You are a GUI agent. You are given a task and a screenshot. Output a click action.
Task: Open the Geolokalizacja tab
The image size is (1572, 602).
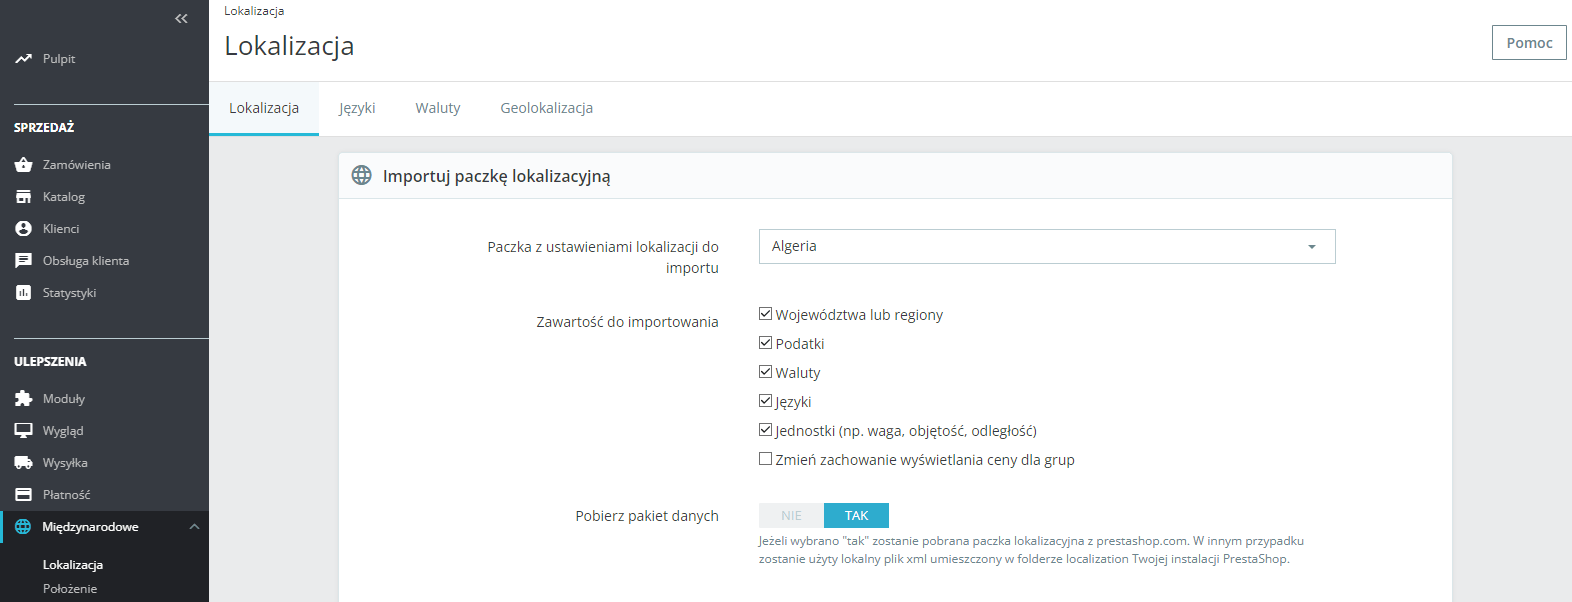coord(547,108)
